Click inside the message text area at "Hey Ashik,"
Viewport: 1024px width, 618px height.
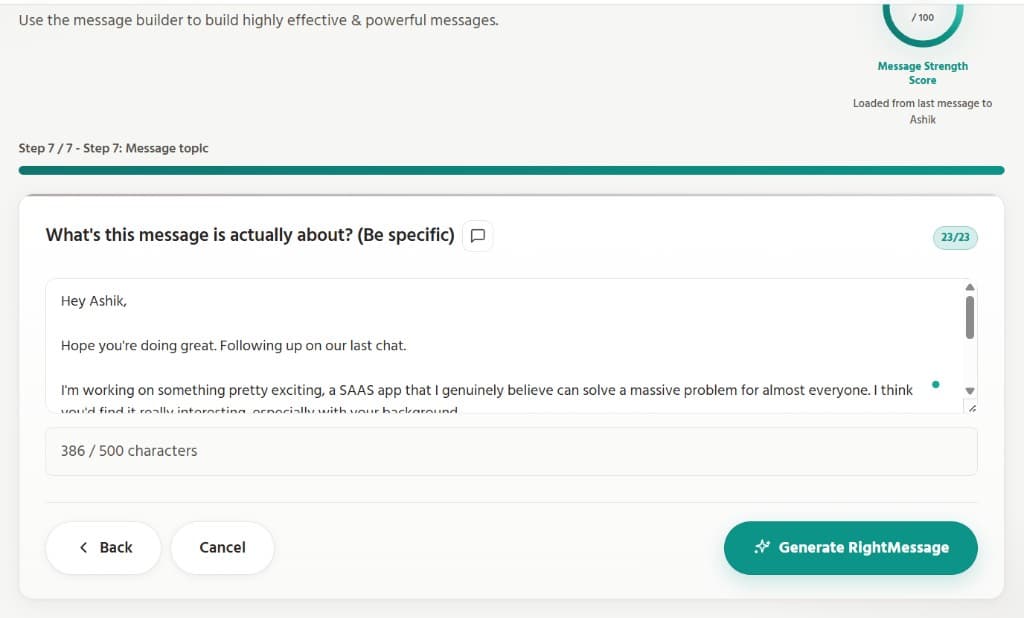pyautogui.click(x=94, y=301)
